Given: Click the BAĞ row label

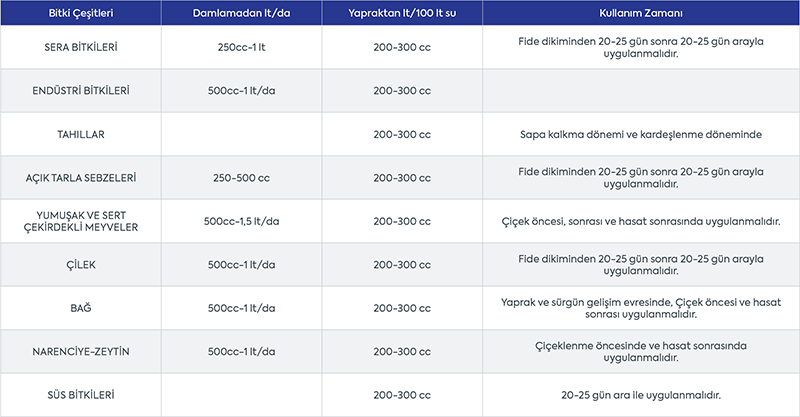Looking at the screenshot, I should pos(80,308).
